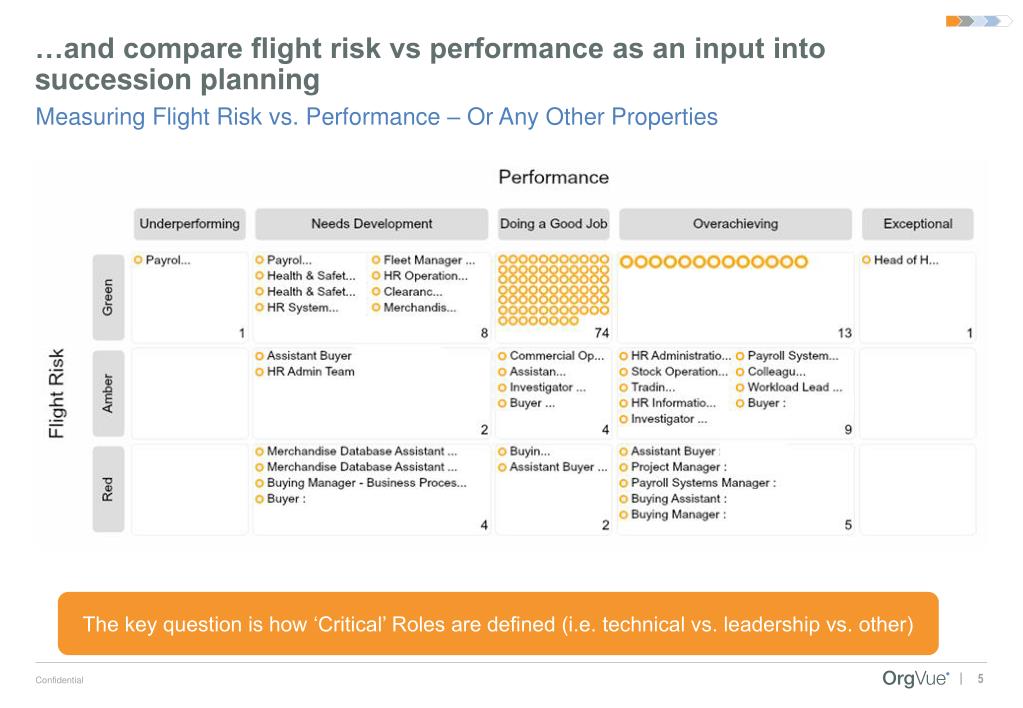This screenshot has height=708, width=1023.
Task: Select the Overachieving column header
Action: (x=735, y=224)
